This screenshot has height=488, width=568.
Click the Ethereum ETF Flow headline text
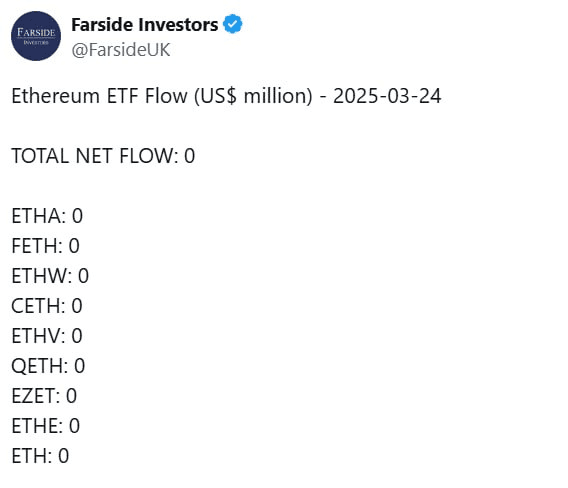(226, 96)
